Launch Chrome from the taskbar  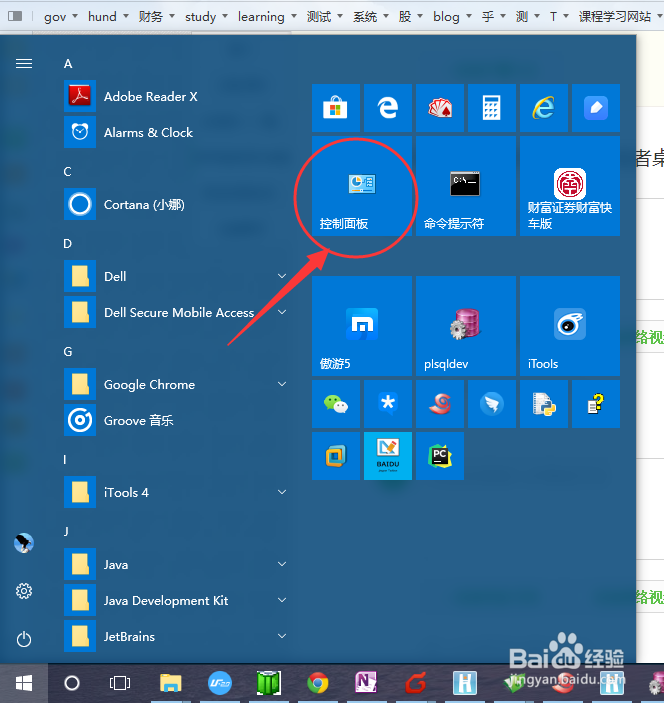click(x=317, y=683)
